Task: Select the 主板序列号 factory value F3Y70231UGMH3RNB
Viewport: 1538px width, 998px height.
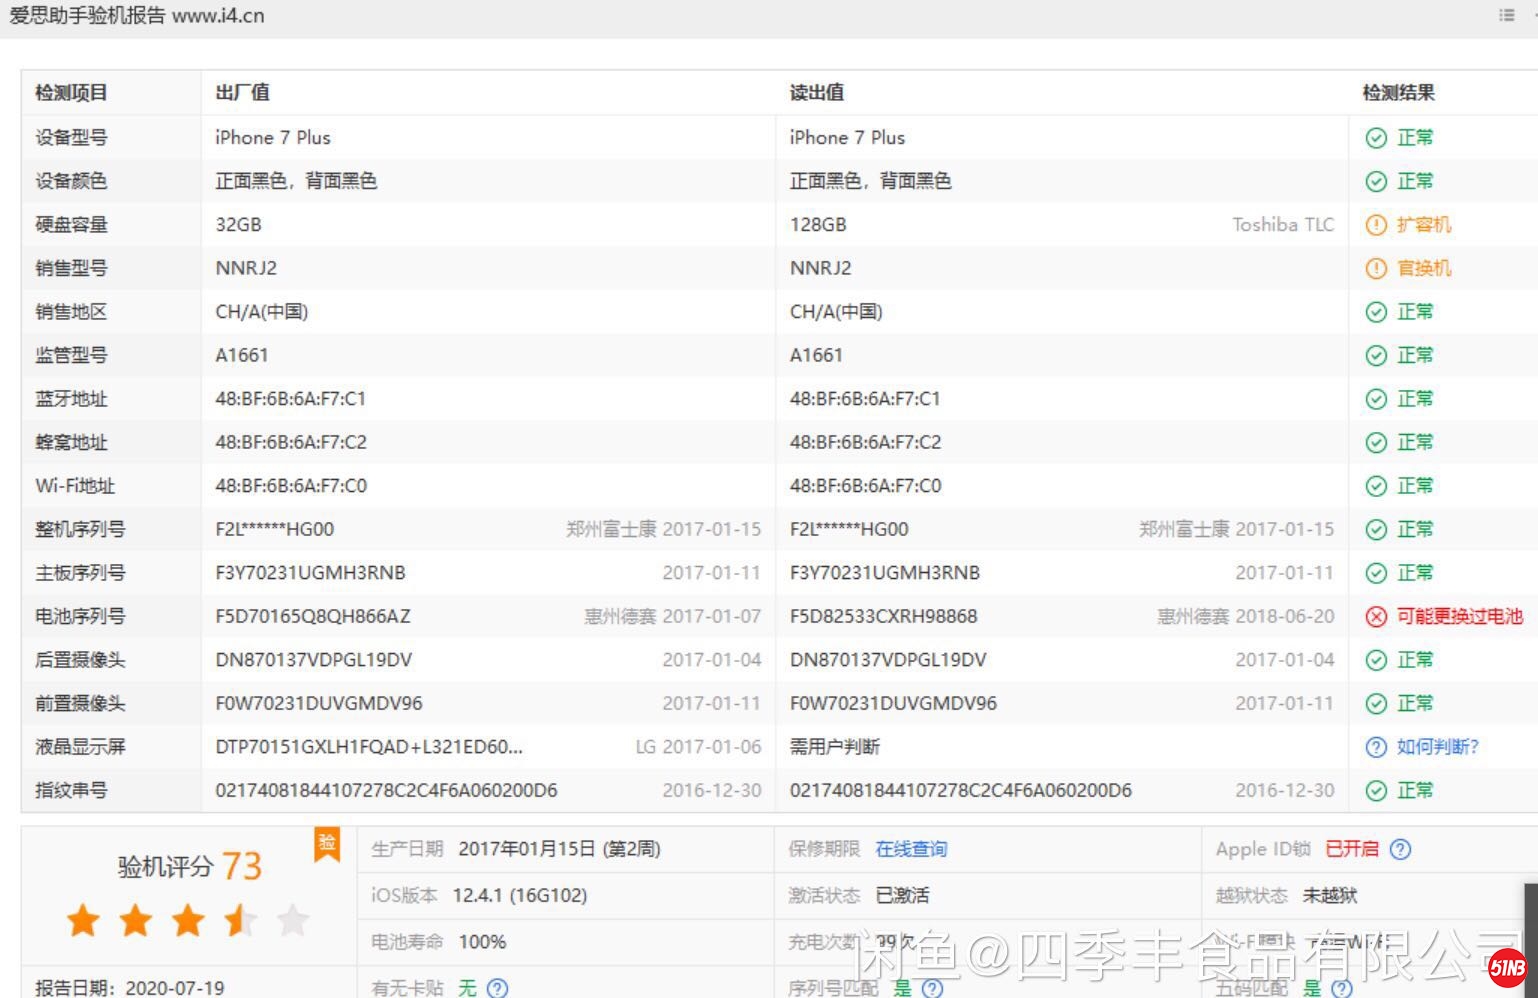Action: 310,573
